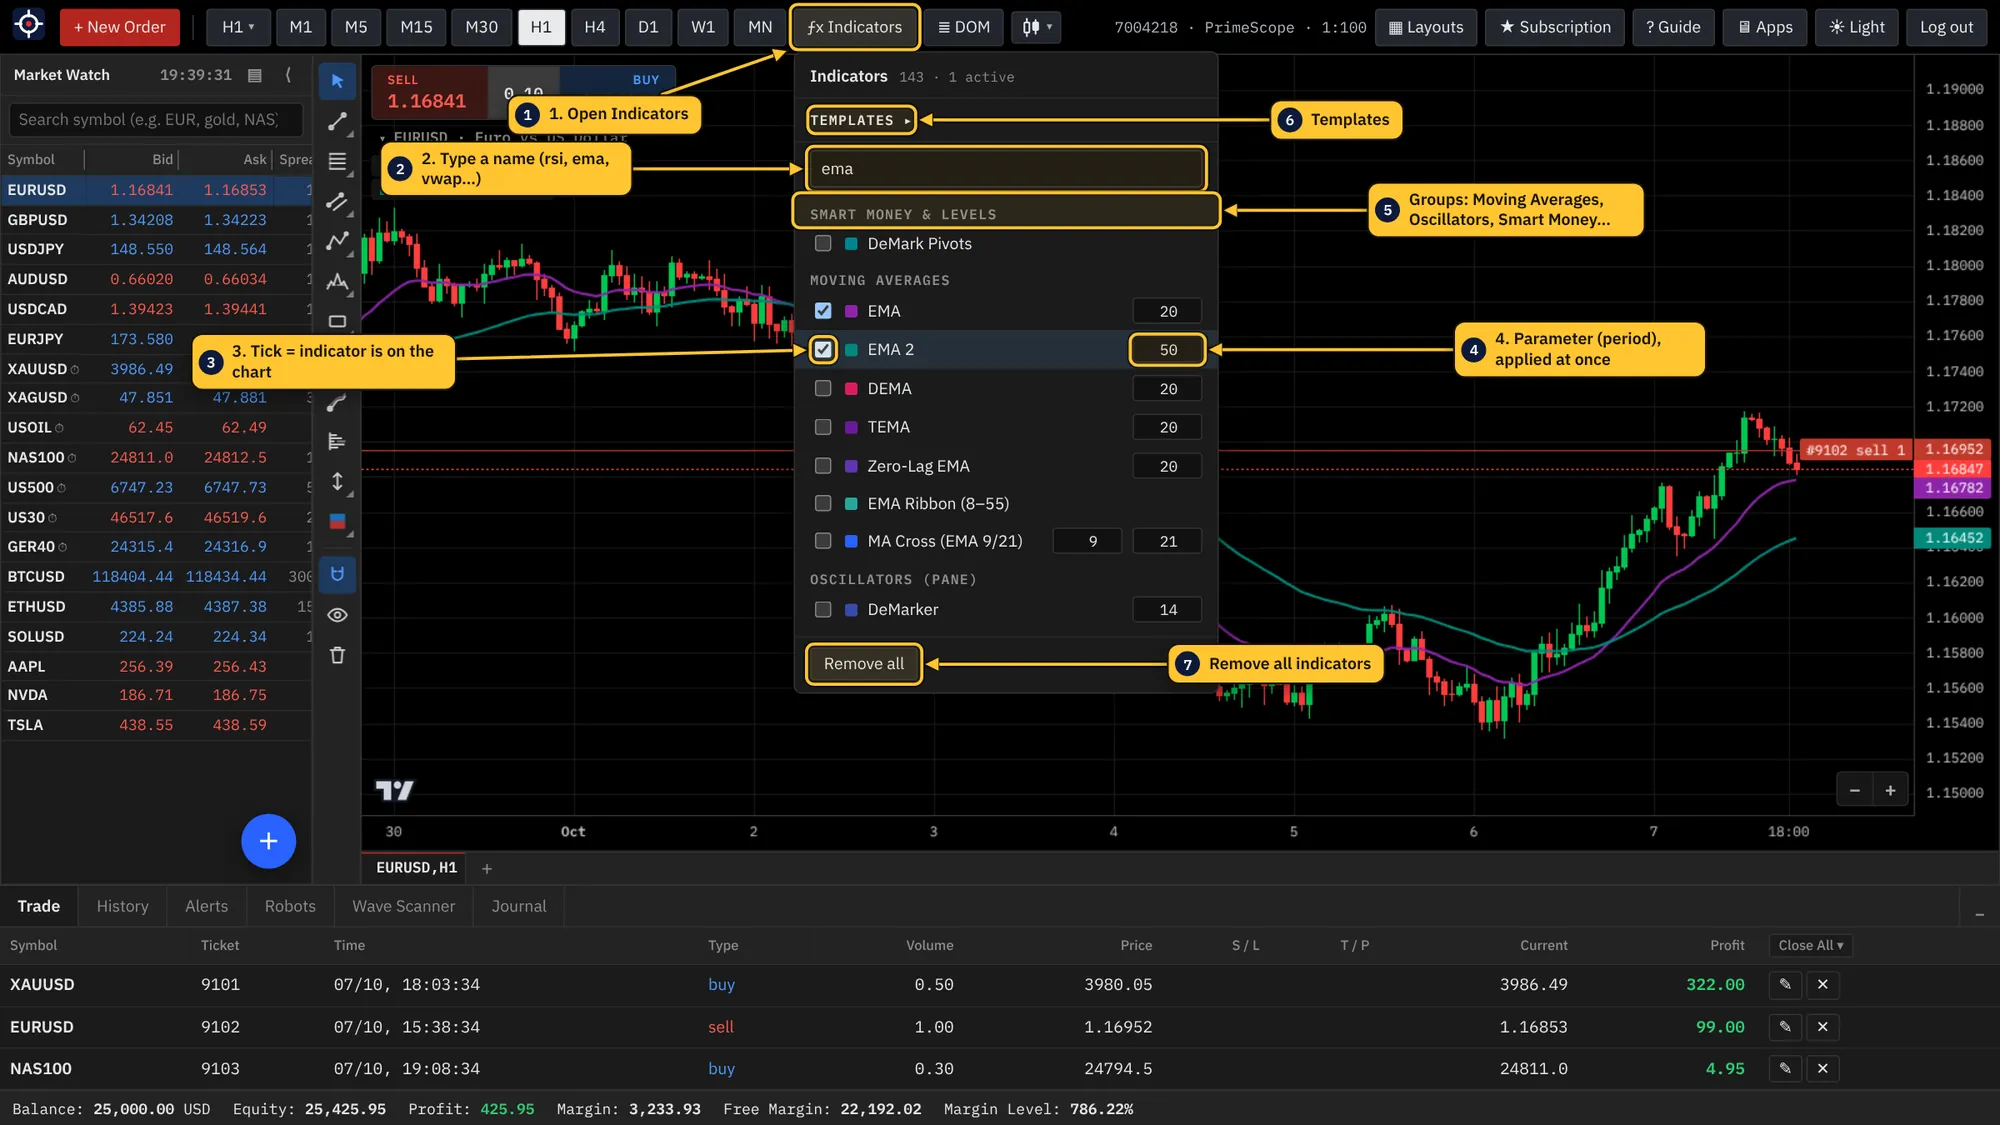Toggle drawings visibility eye icon

[x=337, y=615]
